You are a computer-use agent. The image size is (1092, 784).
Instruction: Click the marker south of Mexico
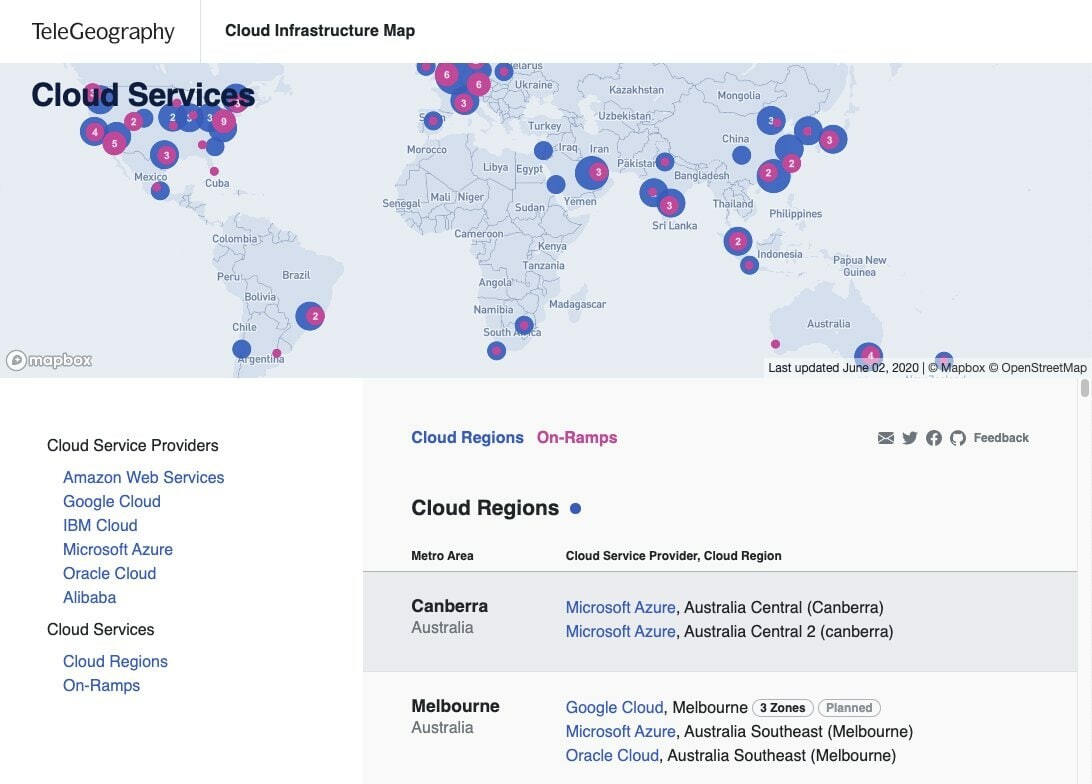pos(160,190)
